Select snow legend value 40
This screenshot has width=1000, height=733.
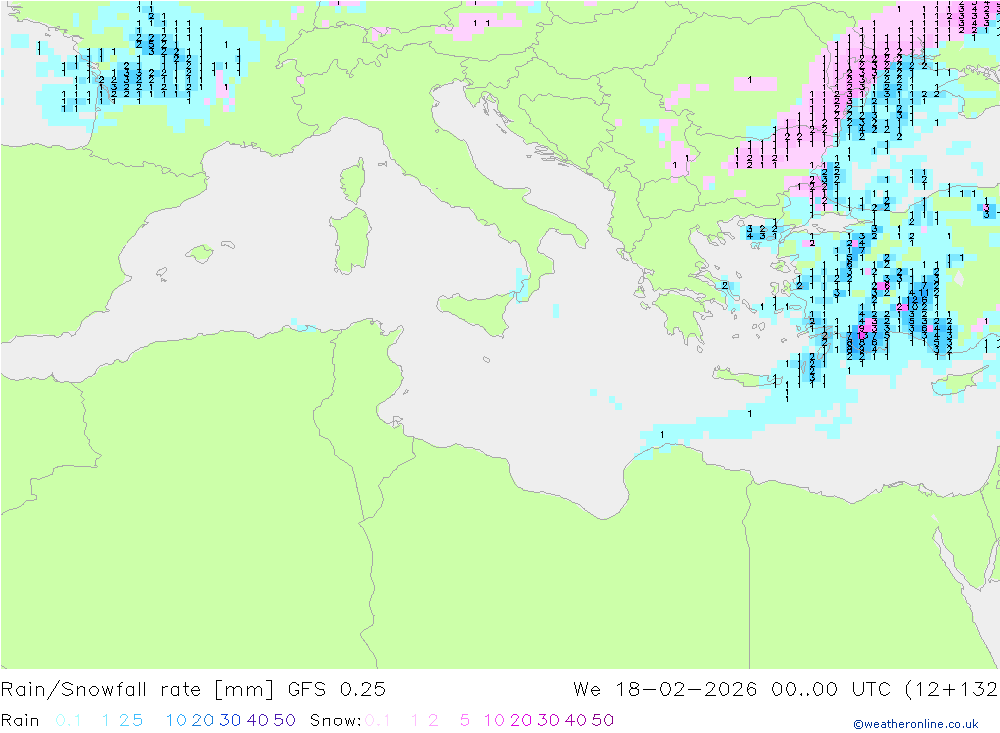576,720
